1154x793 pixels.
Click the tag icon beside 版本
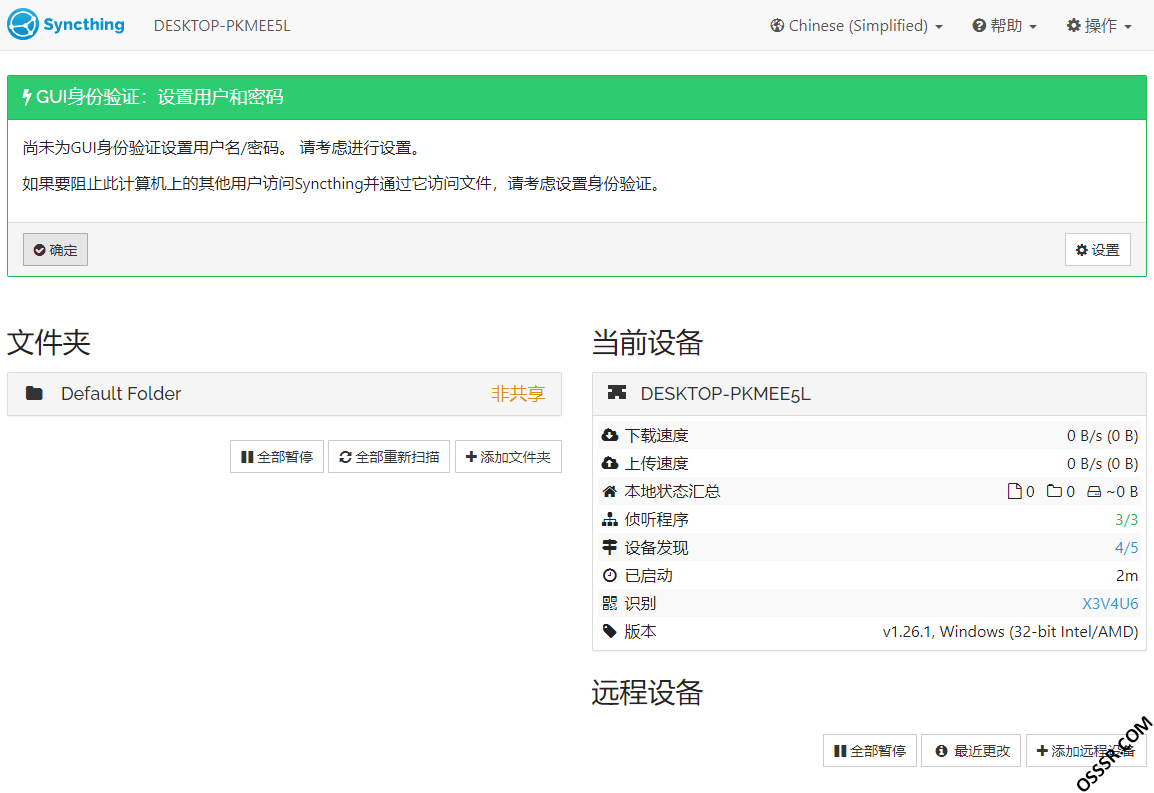(609, 631)
